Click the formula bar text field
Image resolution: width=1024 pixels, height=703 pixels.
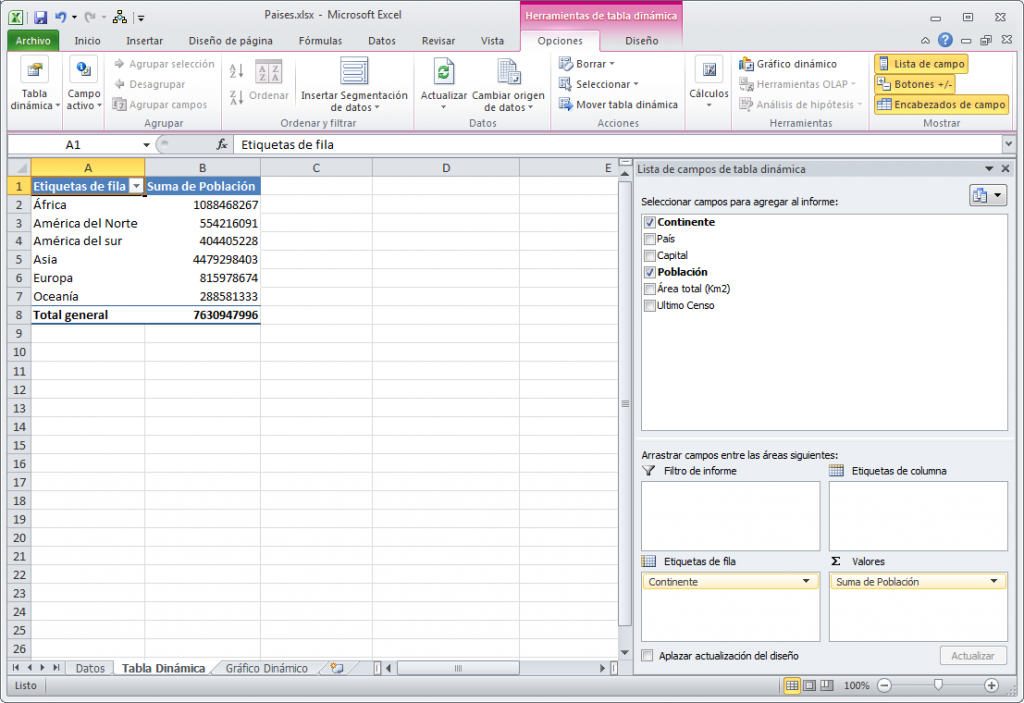coord(617,144)
